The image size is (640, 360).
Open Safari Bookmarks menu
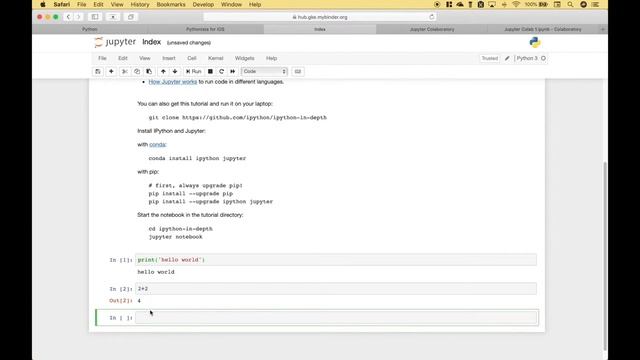[171, 4]
